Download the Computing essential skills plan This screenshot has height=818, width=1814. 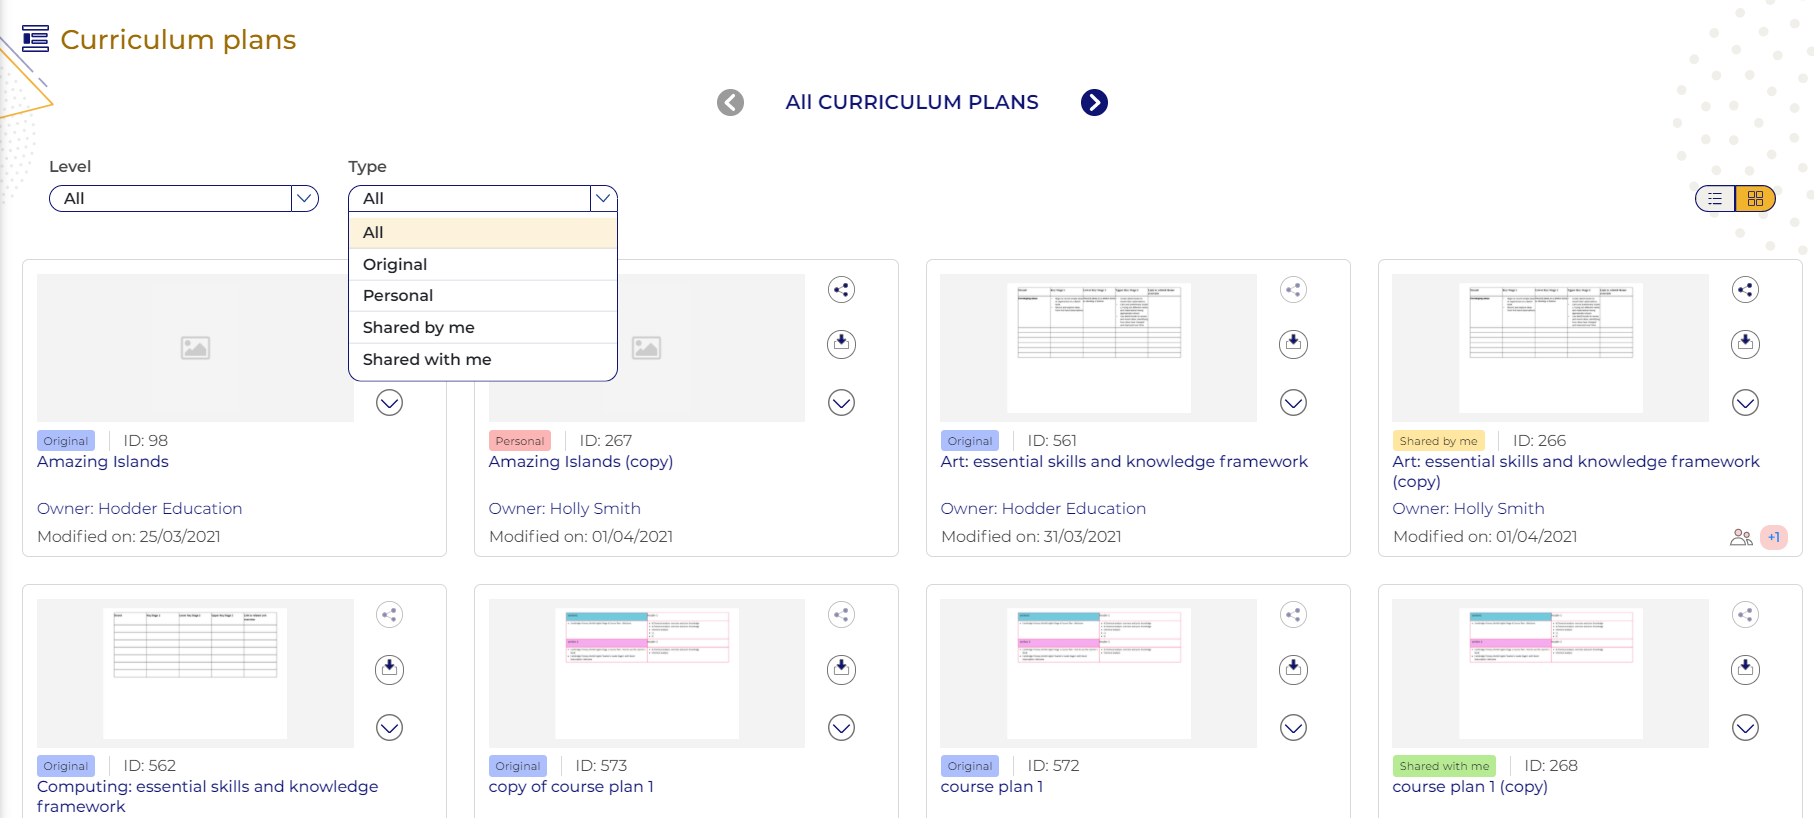(389, 669)
